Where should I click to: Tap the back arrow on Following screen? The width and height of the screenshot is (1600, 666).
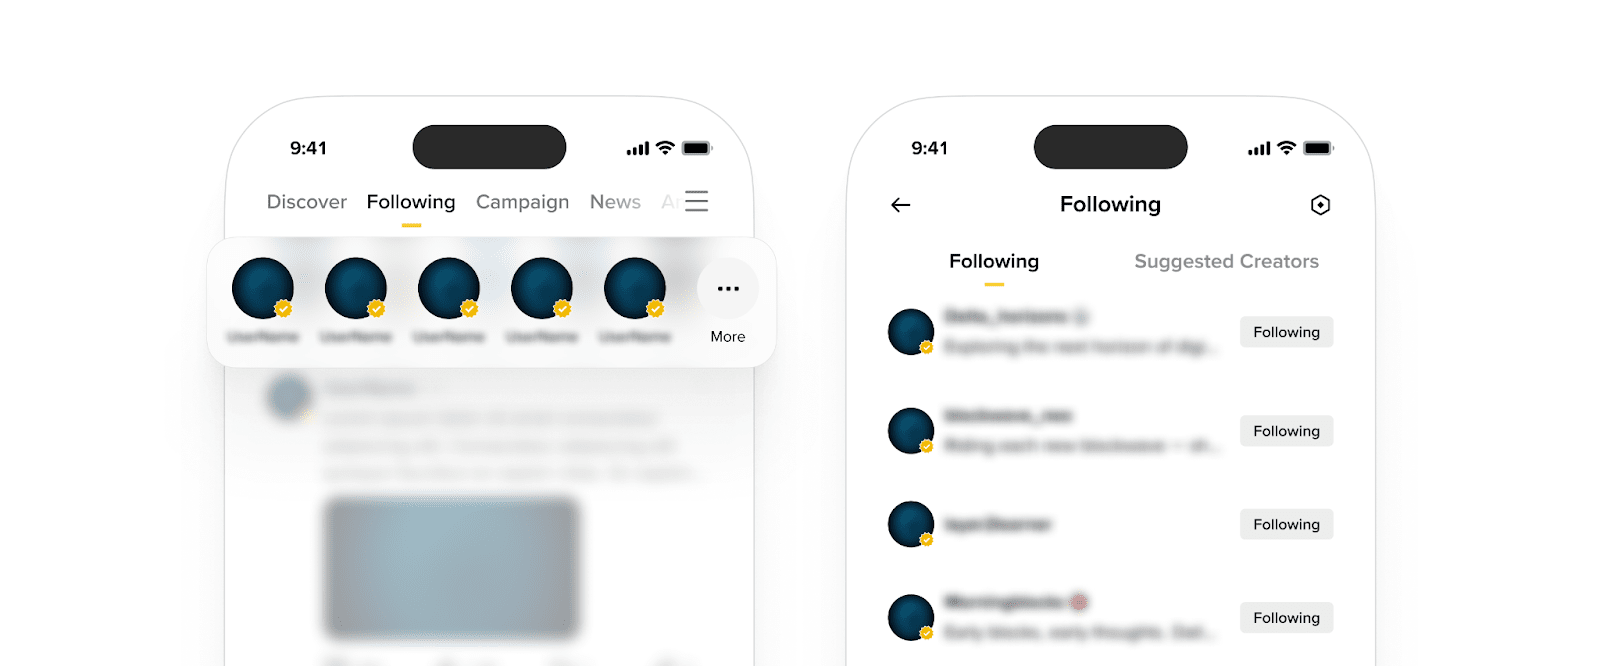coord(900,205)
